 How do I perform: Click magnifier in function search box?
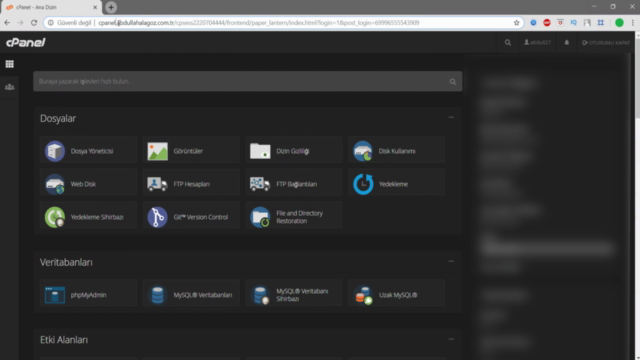click(453, 82)
